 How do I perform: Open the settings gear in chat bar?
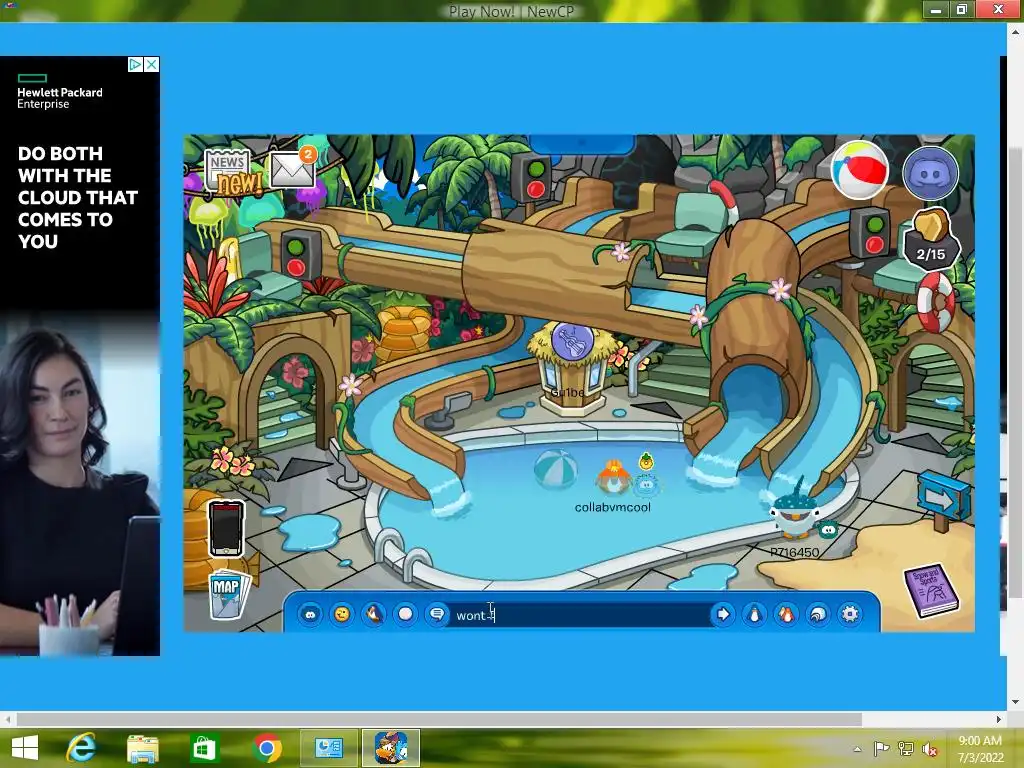(x=850, y=615)
